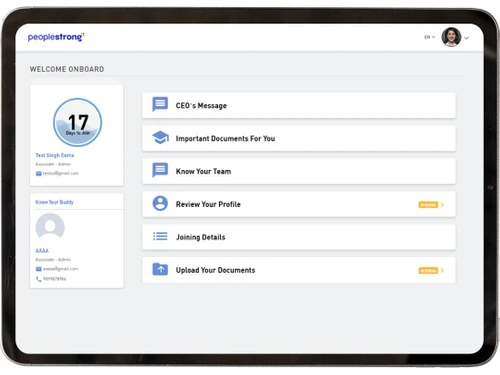Click the buddy phone number
This screenshot has height=375, width=500.
tap(55, 279)
